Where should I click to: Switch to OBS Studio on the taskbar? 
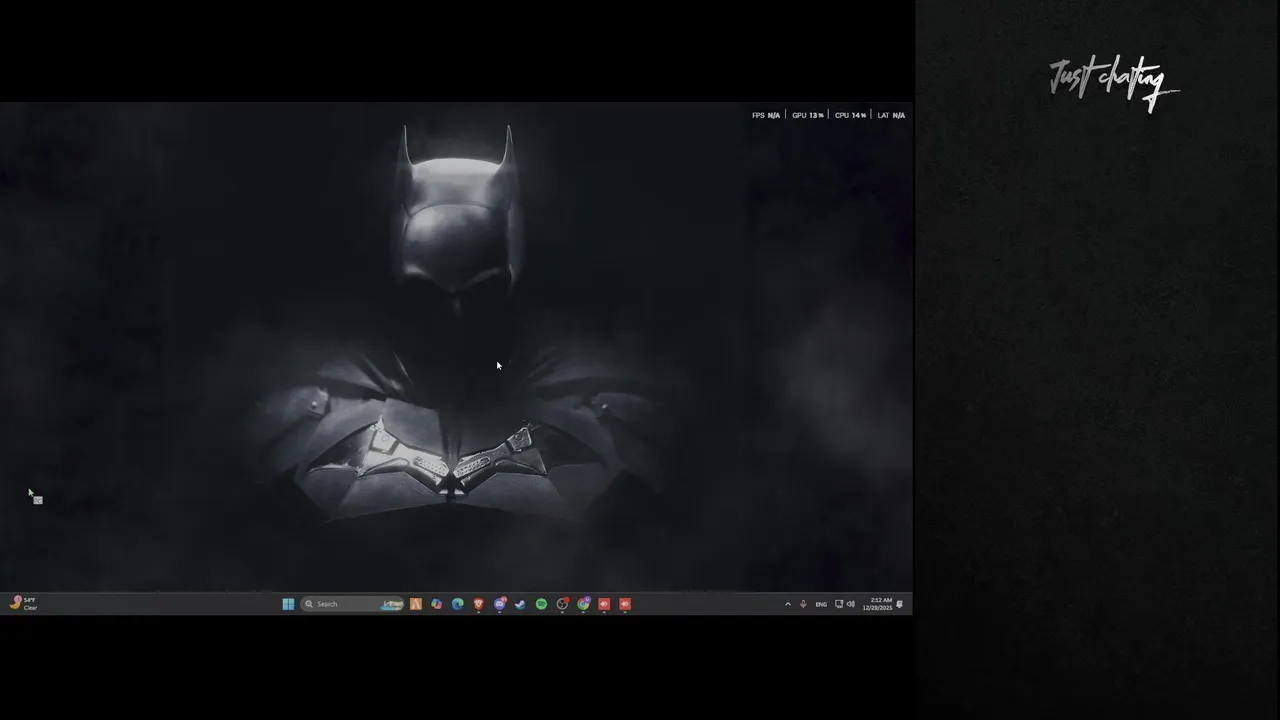[x=562, y=604]
